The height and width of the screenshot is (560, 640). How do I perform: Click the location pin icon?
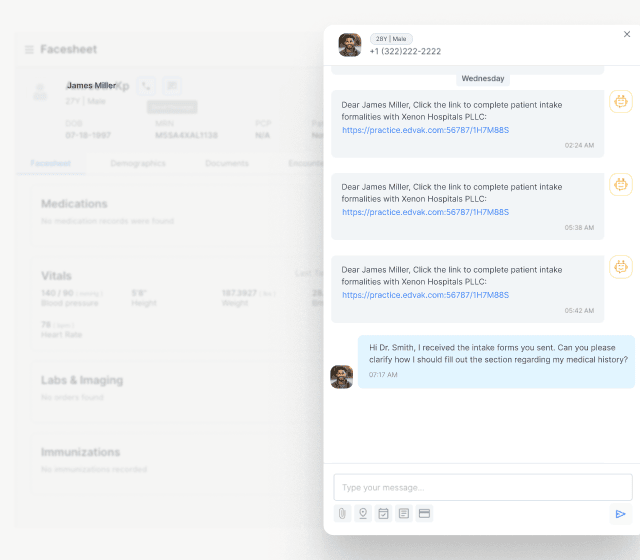point(362,513)
